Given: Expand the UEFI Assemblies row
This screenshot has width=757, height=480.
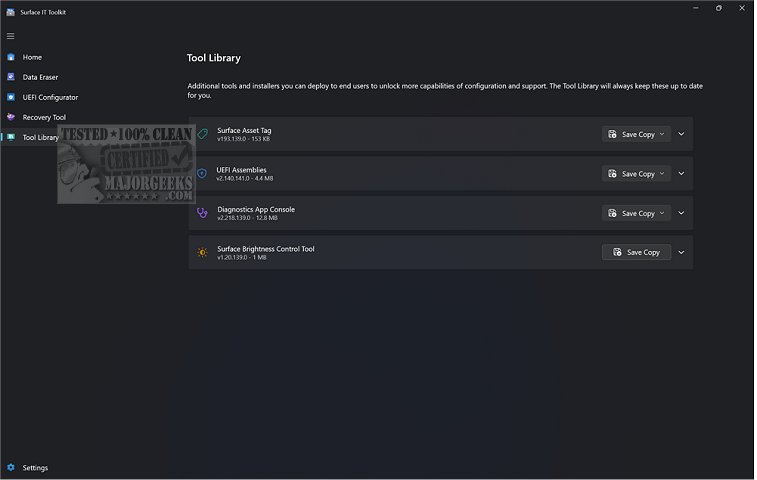Looking at the screenshot, I should (681, 173).
